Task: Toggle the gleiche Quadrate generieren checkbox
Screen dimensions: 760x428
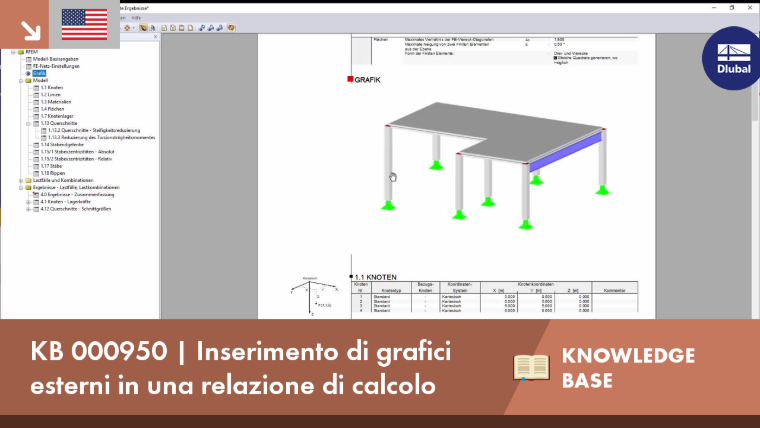Action: (x=555, y=58)
